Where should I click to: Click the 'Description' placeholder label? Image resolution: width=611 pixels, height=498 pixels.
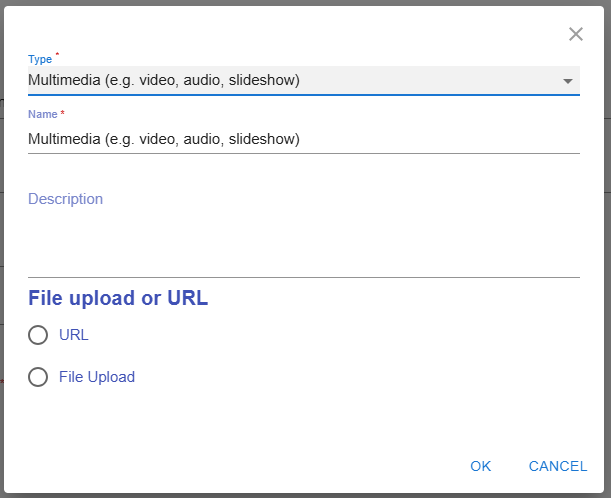65,199
